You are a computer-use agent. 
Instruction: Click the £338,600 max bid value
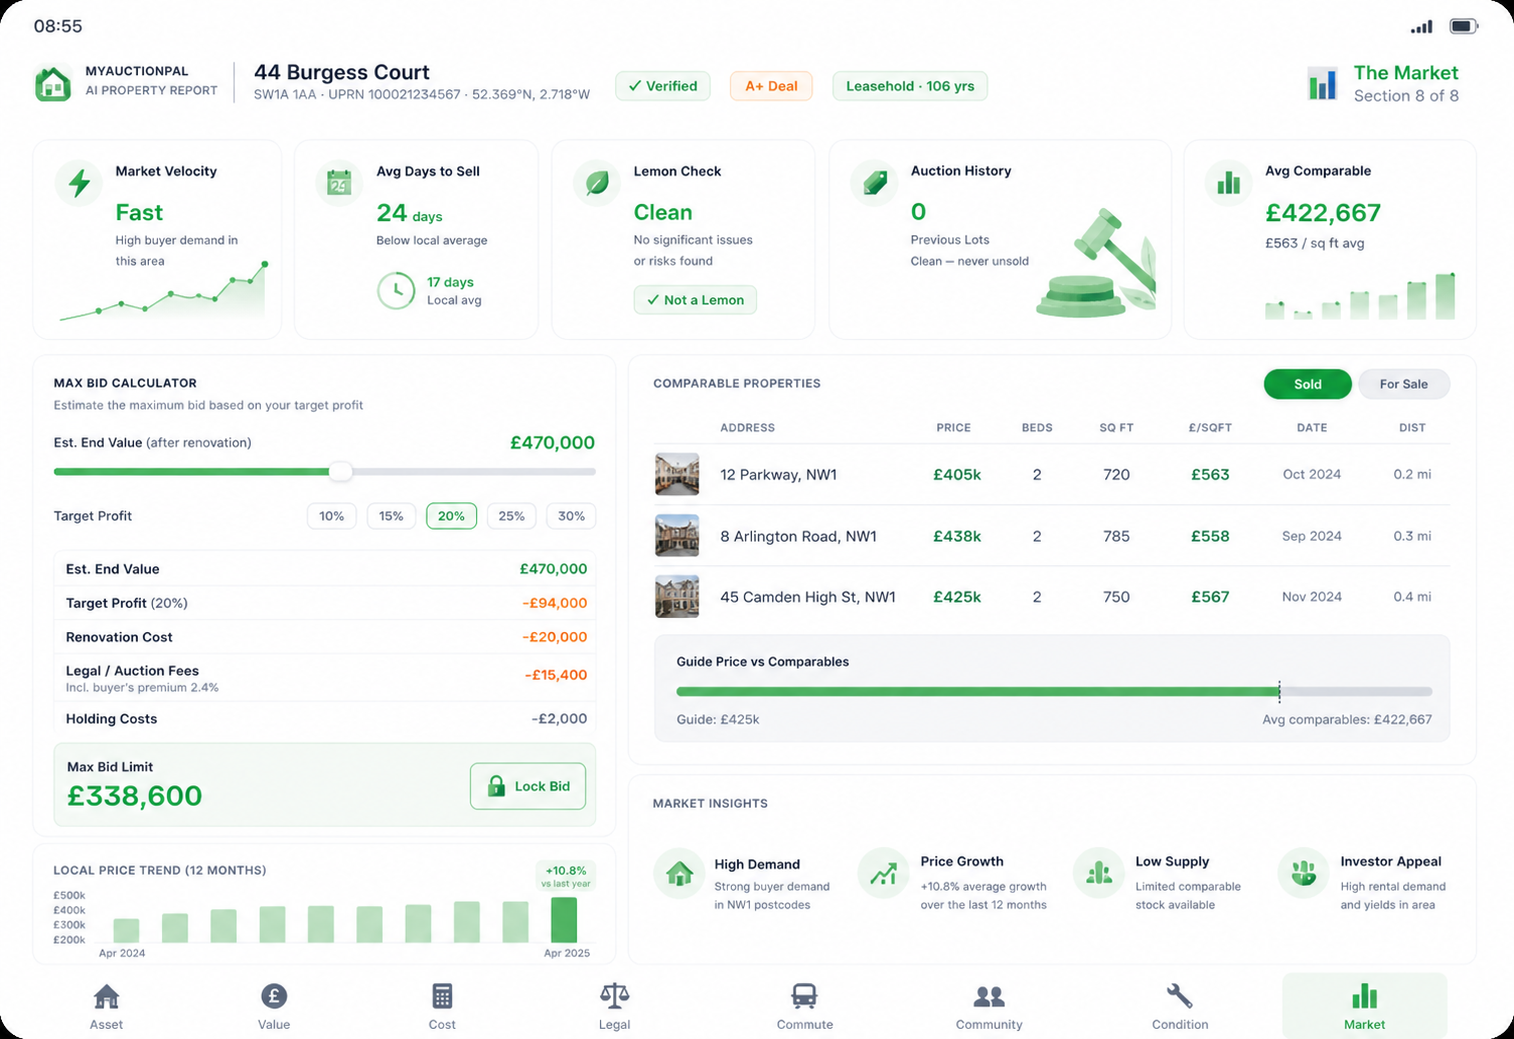click(134, 796)
